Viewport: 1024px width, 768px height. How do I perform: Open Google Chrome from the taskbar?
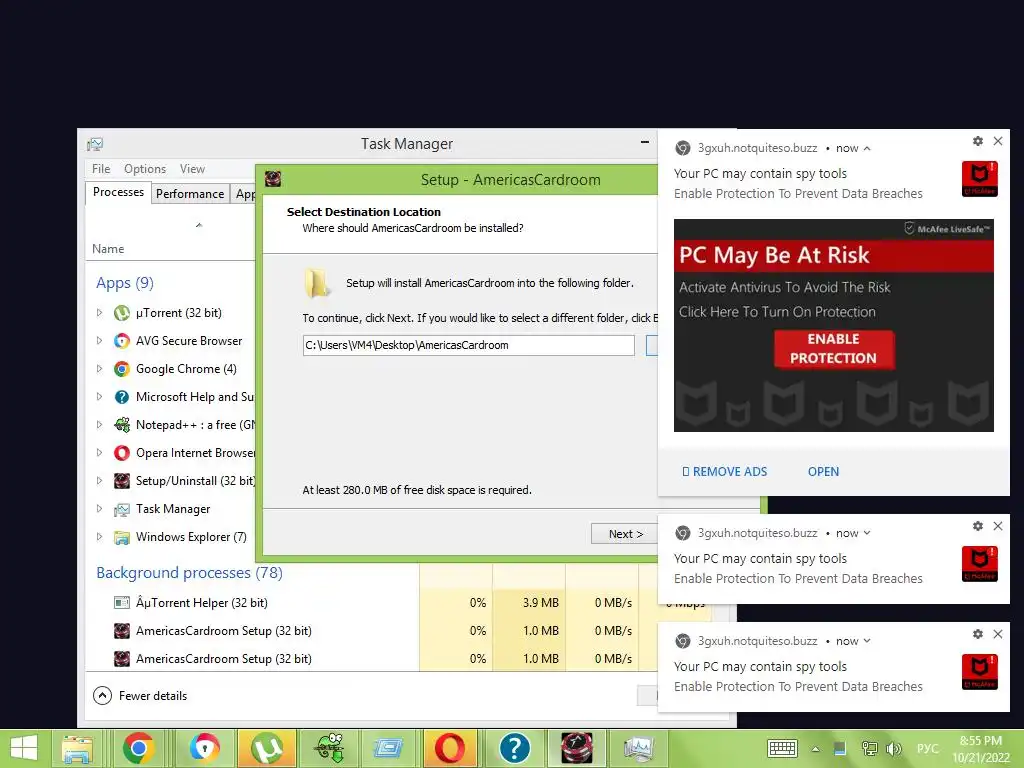138,748
